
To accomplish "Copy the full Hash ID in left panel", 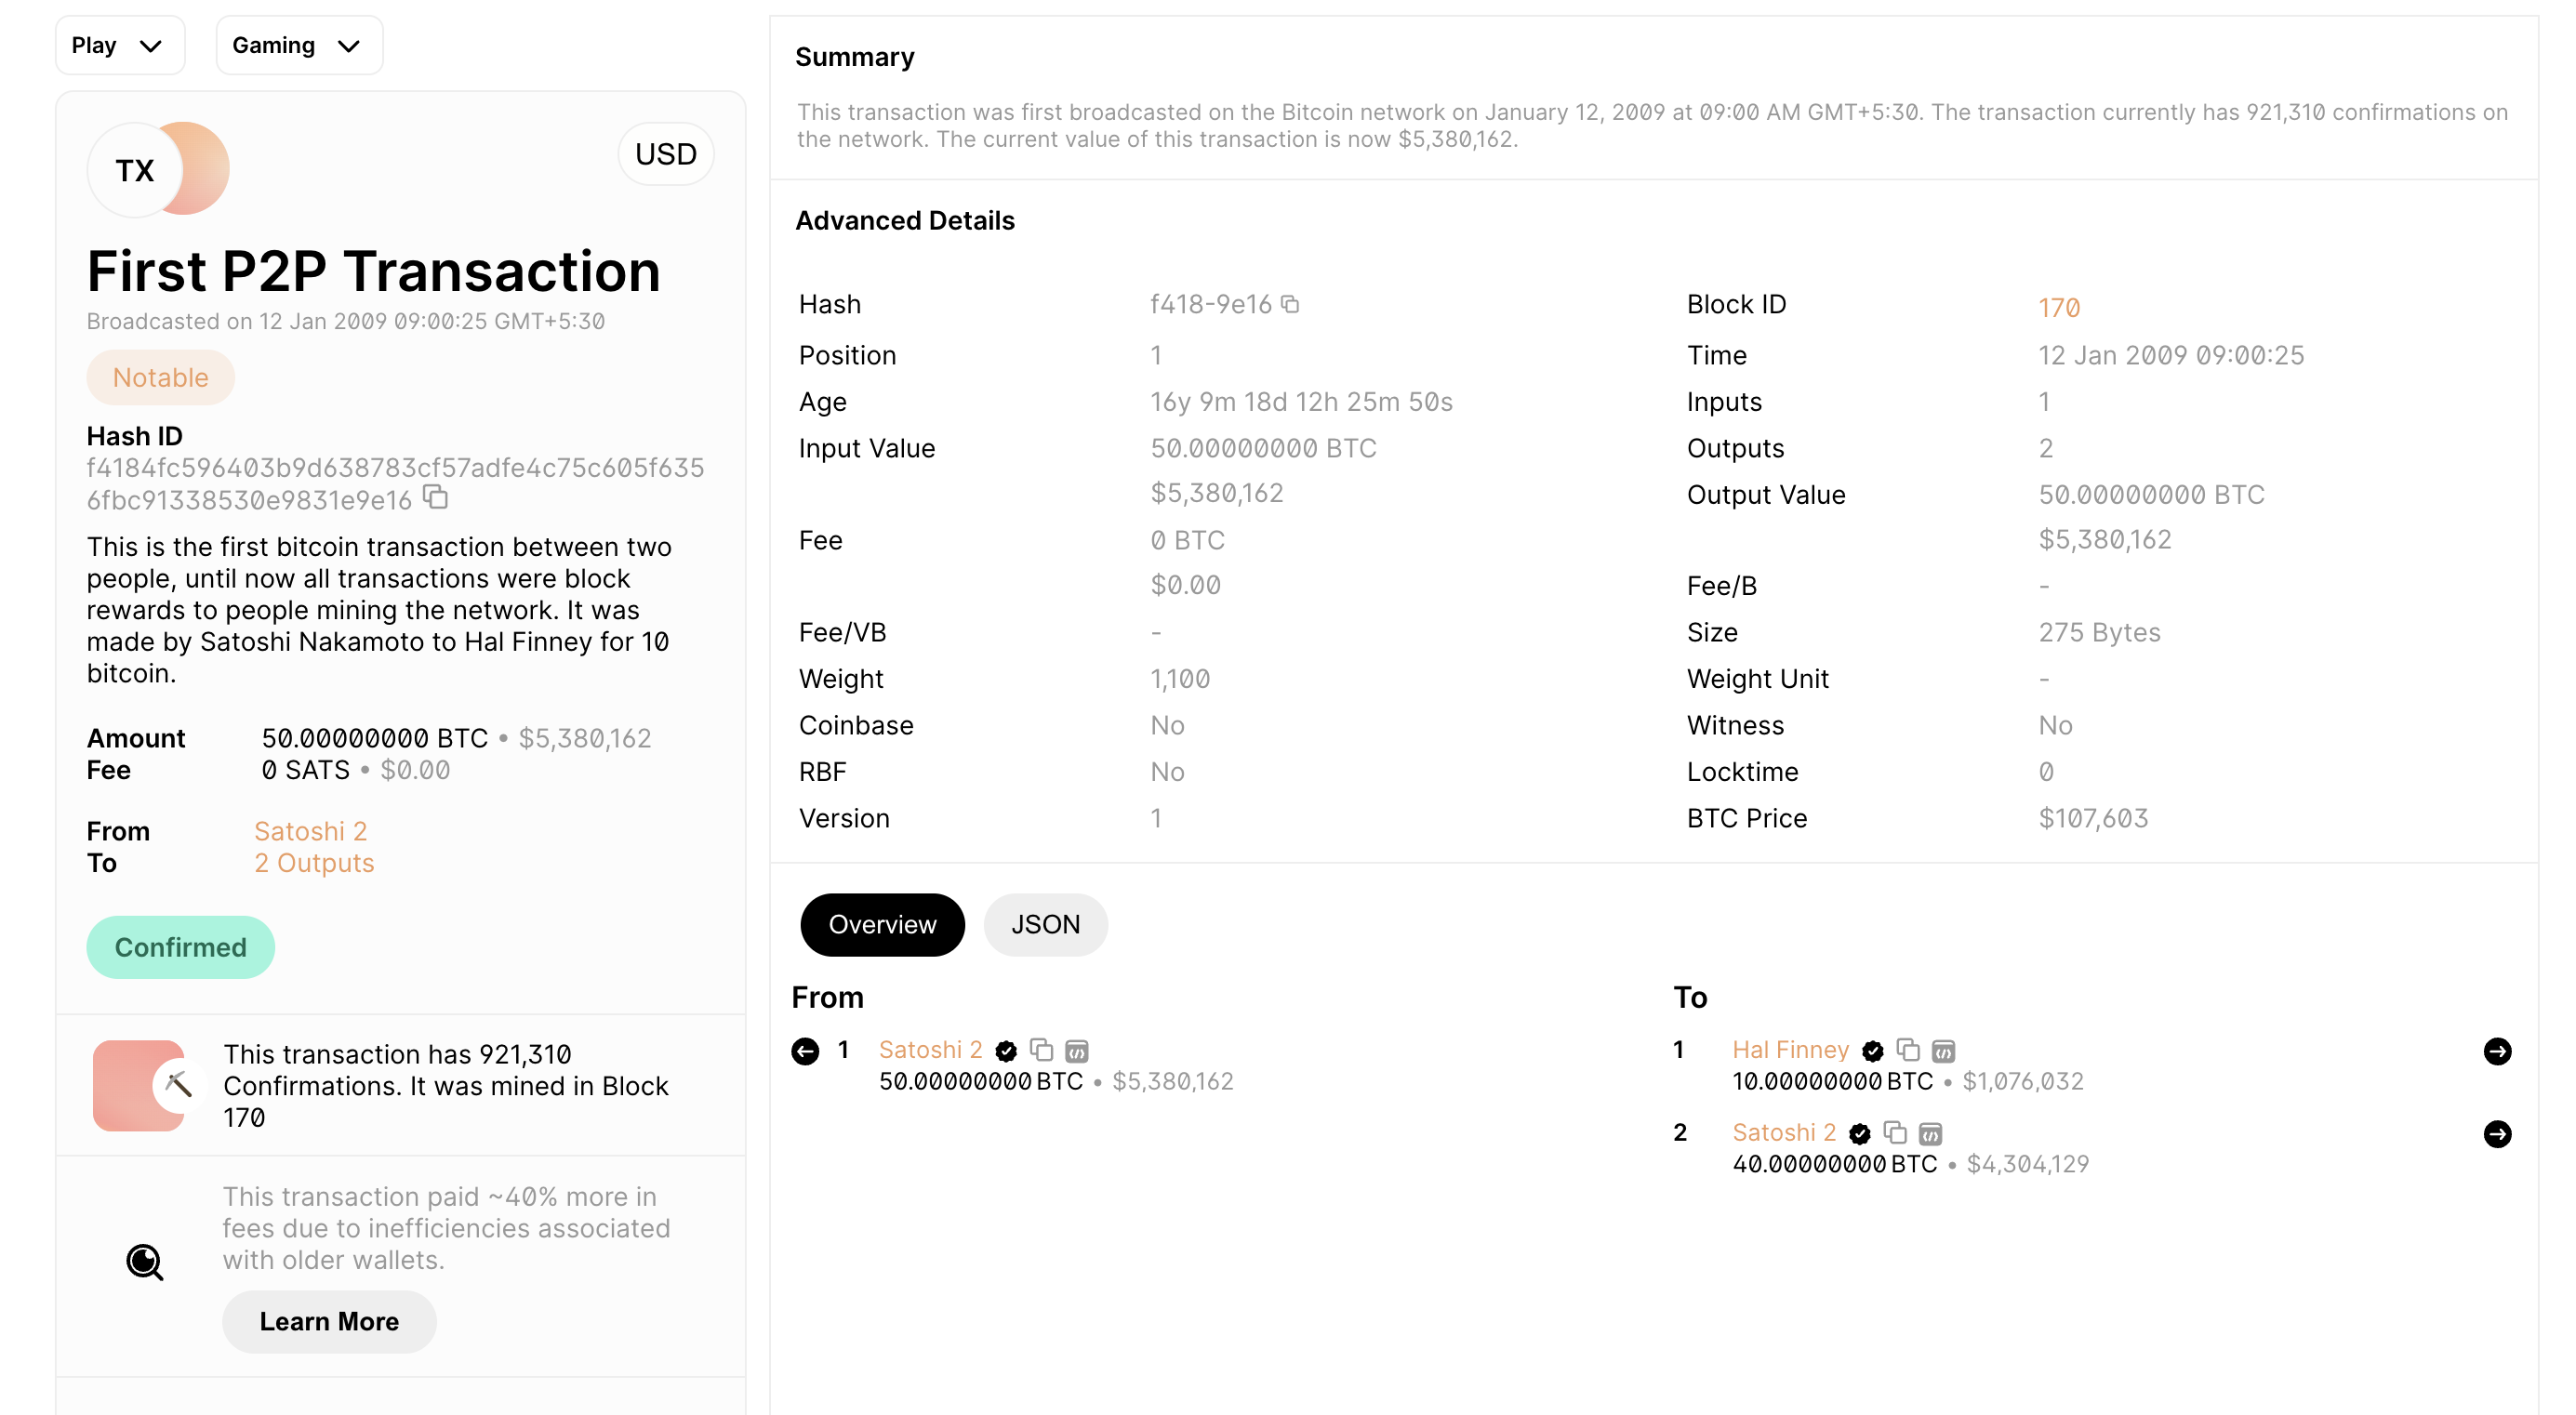I will [436, 497].
